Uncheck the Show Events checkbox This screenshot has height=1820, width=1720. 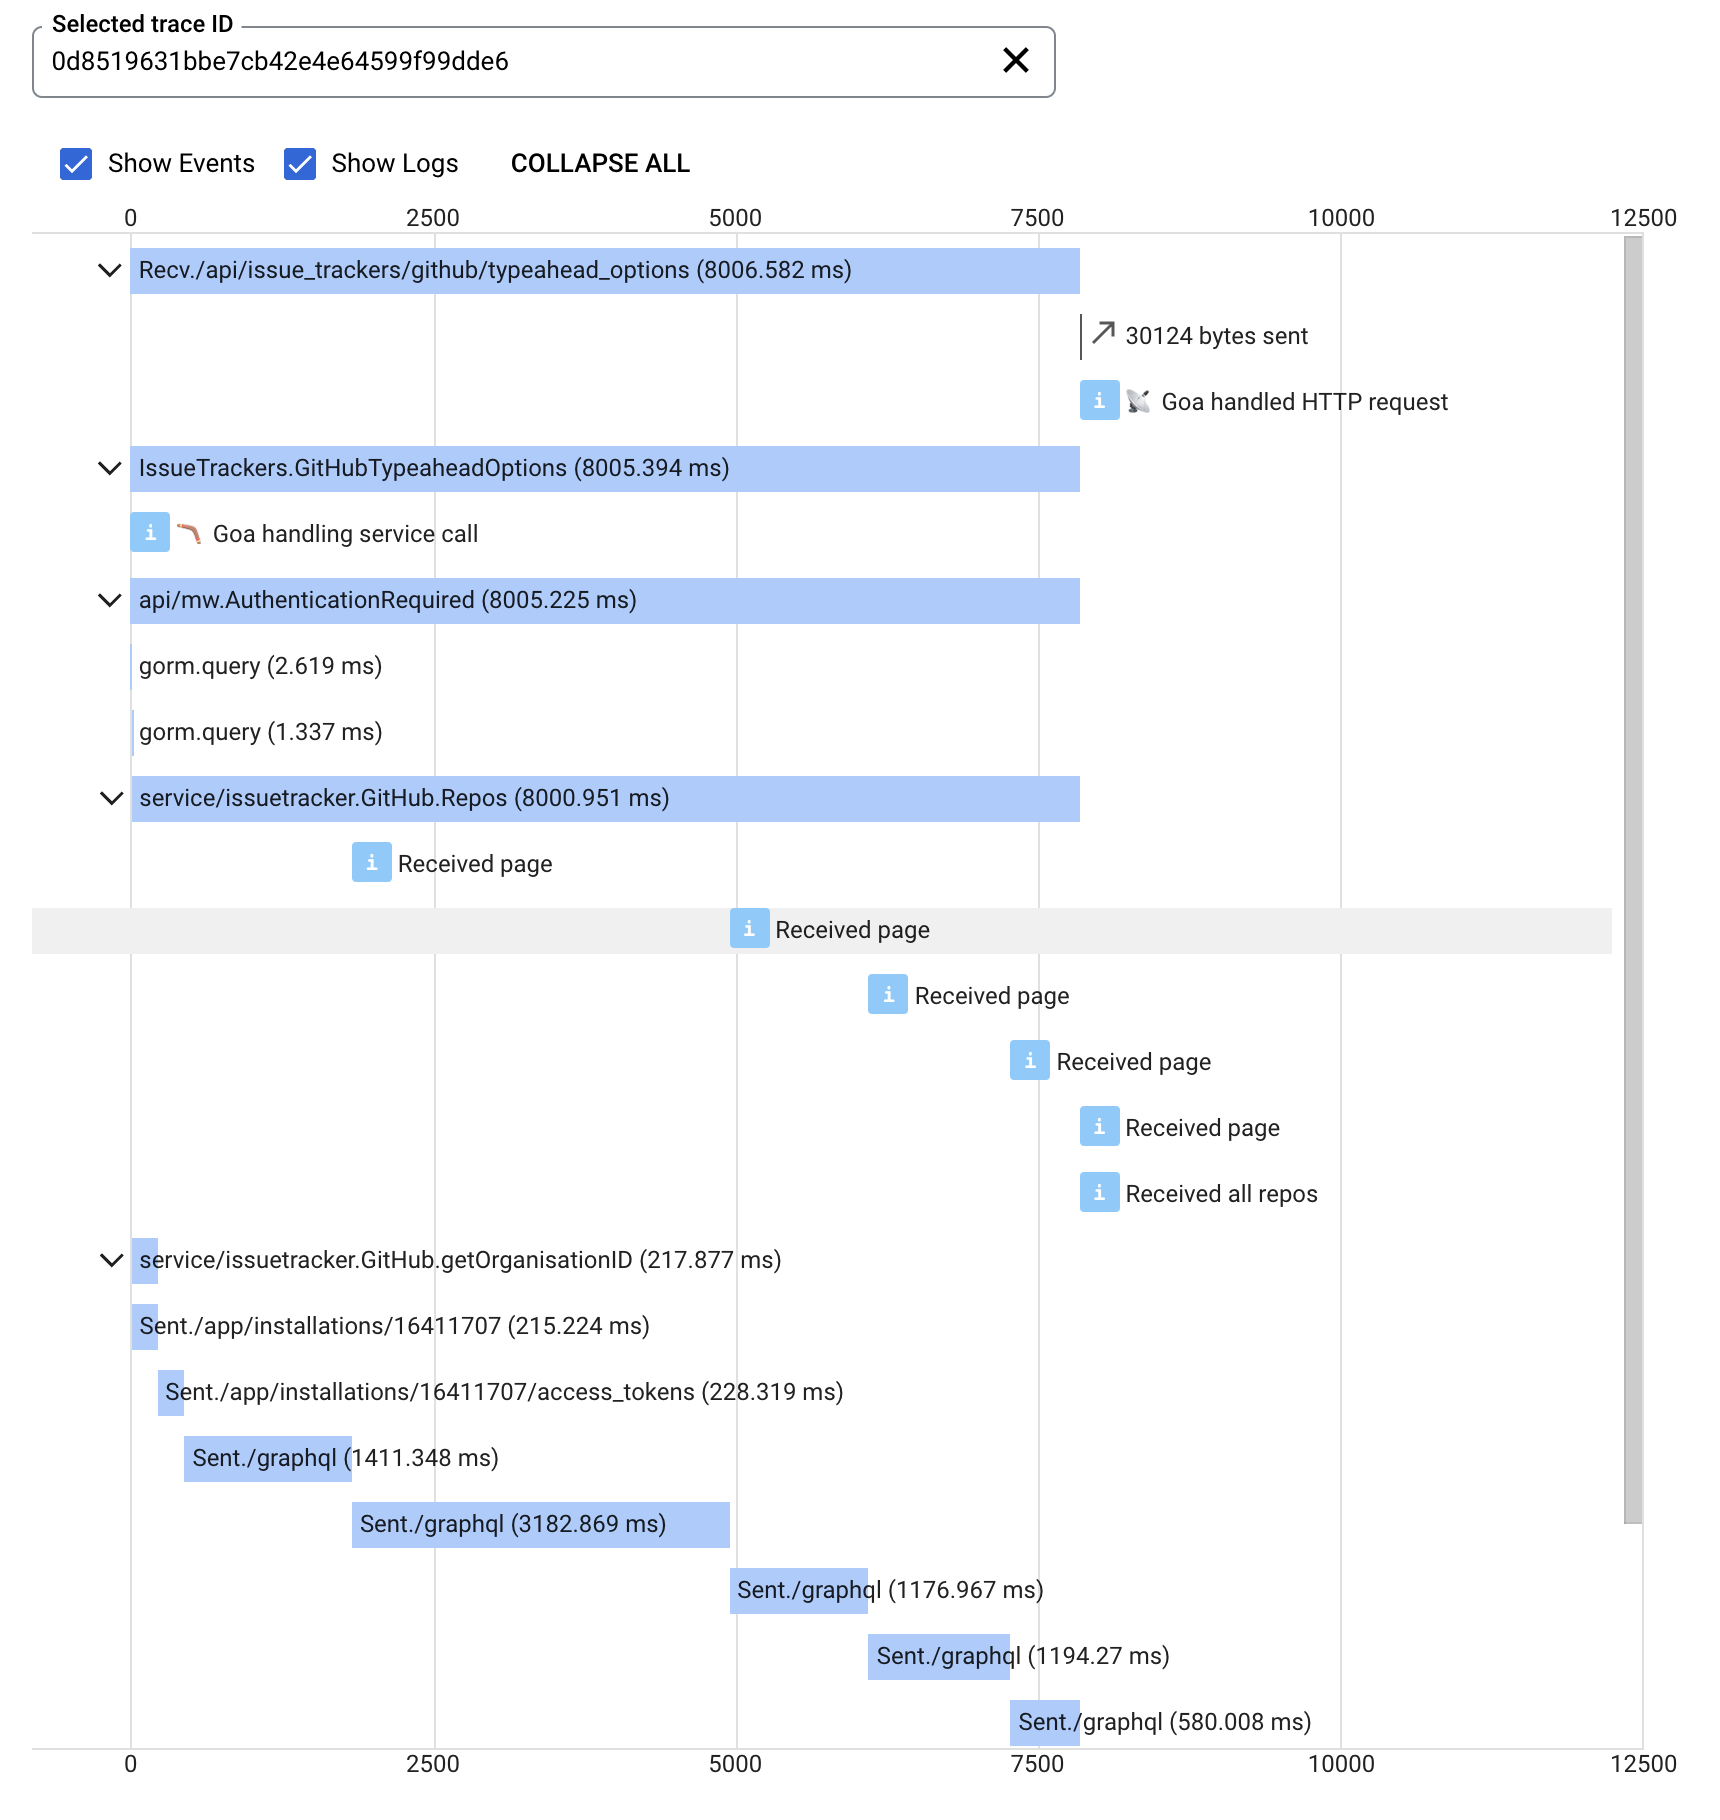[x=76, y=164]
